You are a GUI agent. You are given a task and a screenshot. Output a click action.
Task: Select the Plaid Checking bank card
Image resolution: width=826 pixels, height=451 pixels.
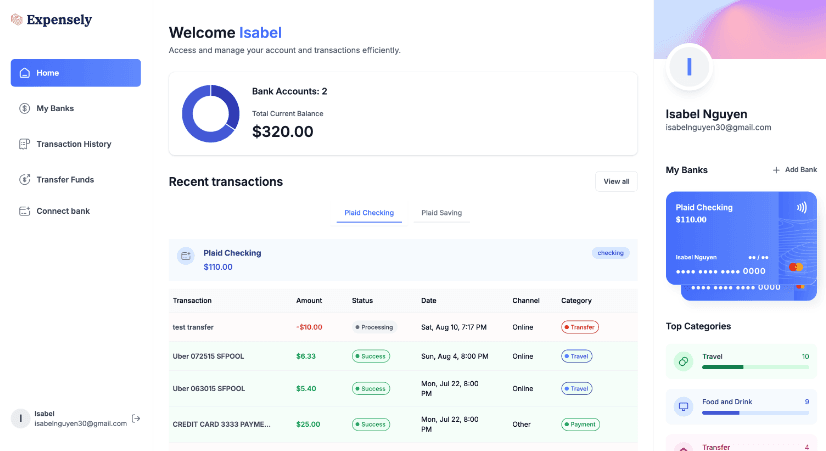741,238
